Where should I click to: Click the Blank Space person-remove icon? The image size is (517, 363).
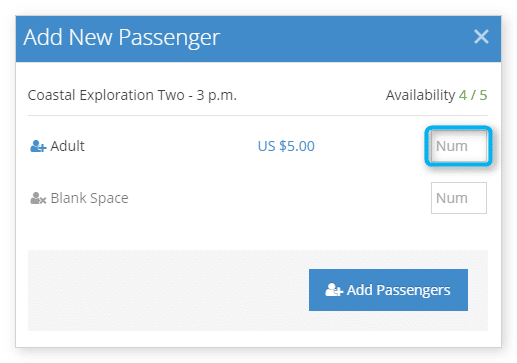[38, 198]
